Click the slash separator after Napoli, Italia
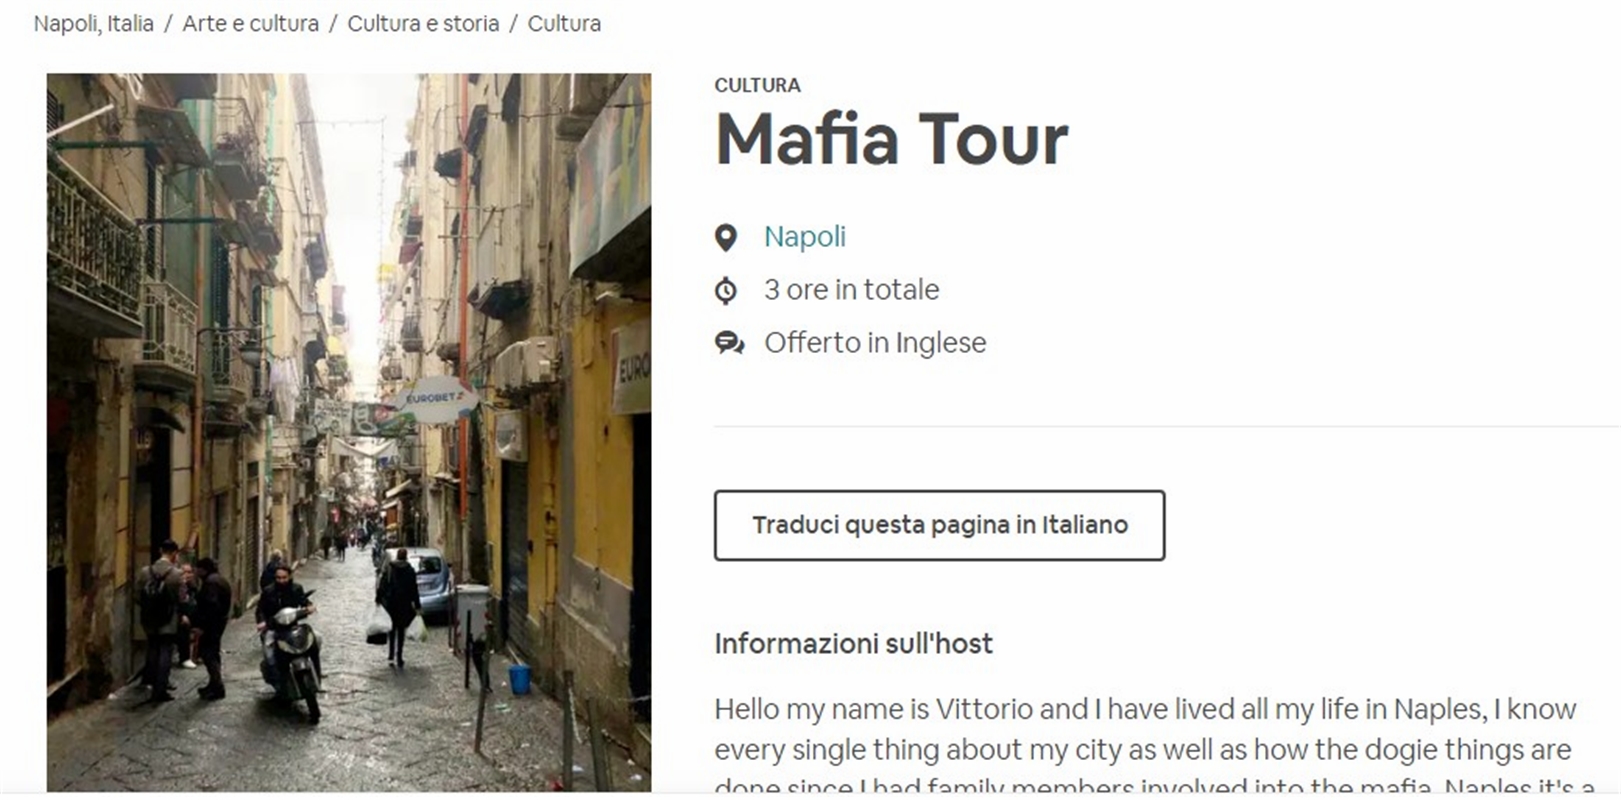 pyautogui.click(x=168, y=24)
